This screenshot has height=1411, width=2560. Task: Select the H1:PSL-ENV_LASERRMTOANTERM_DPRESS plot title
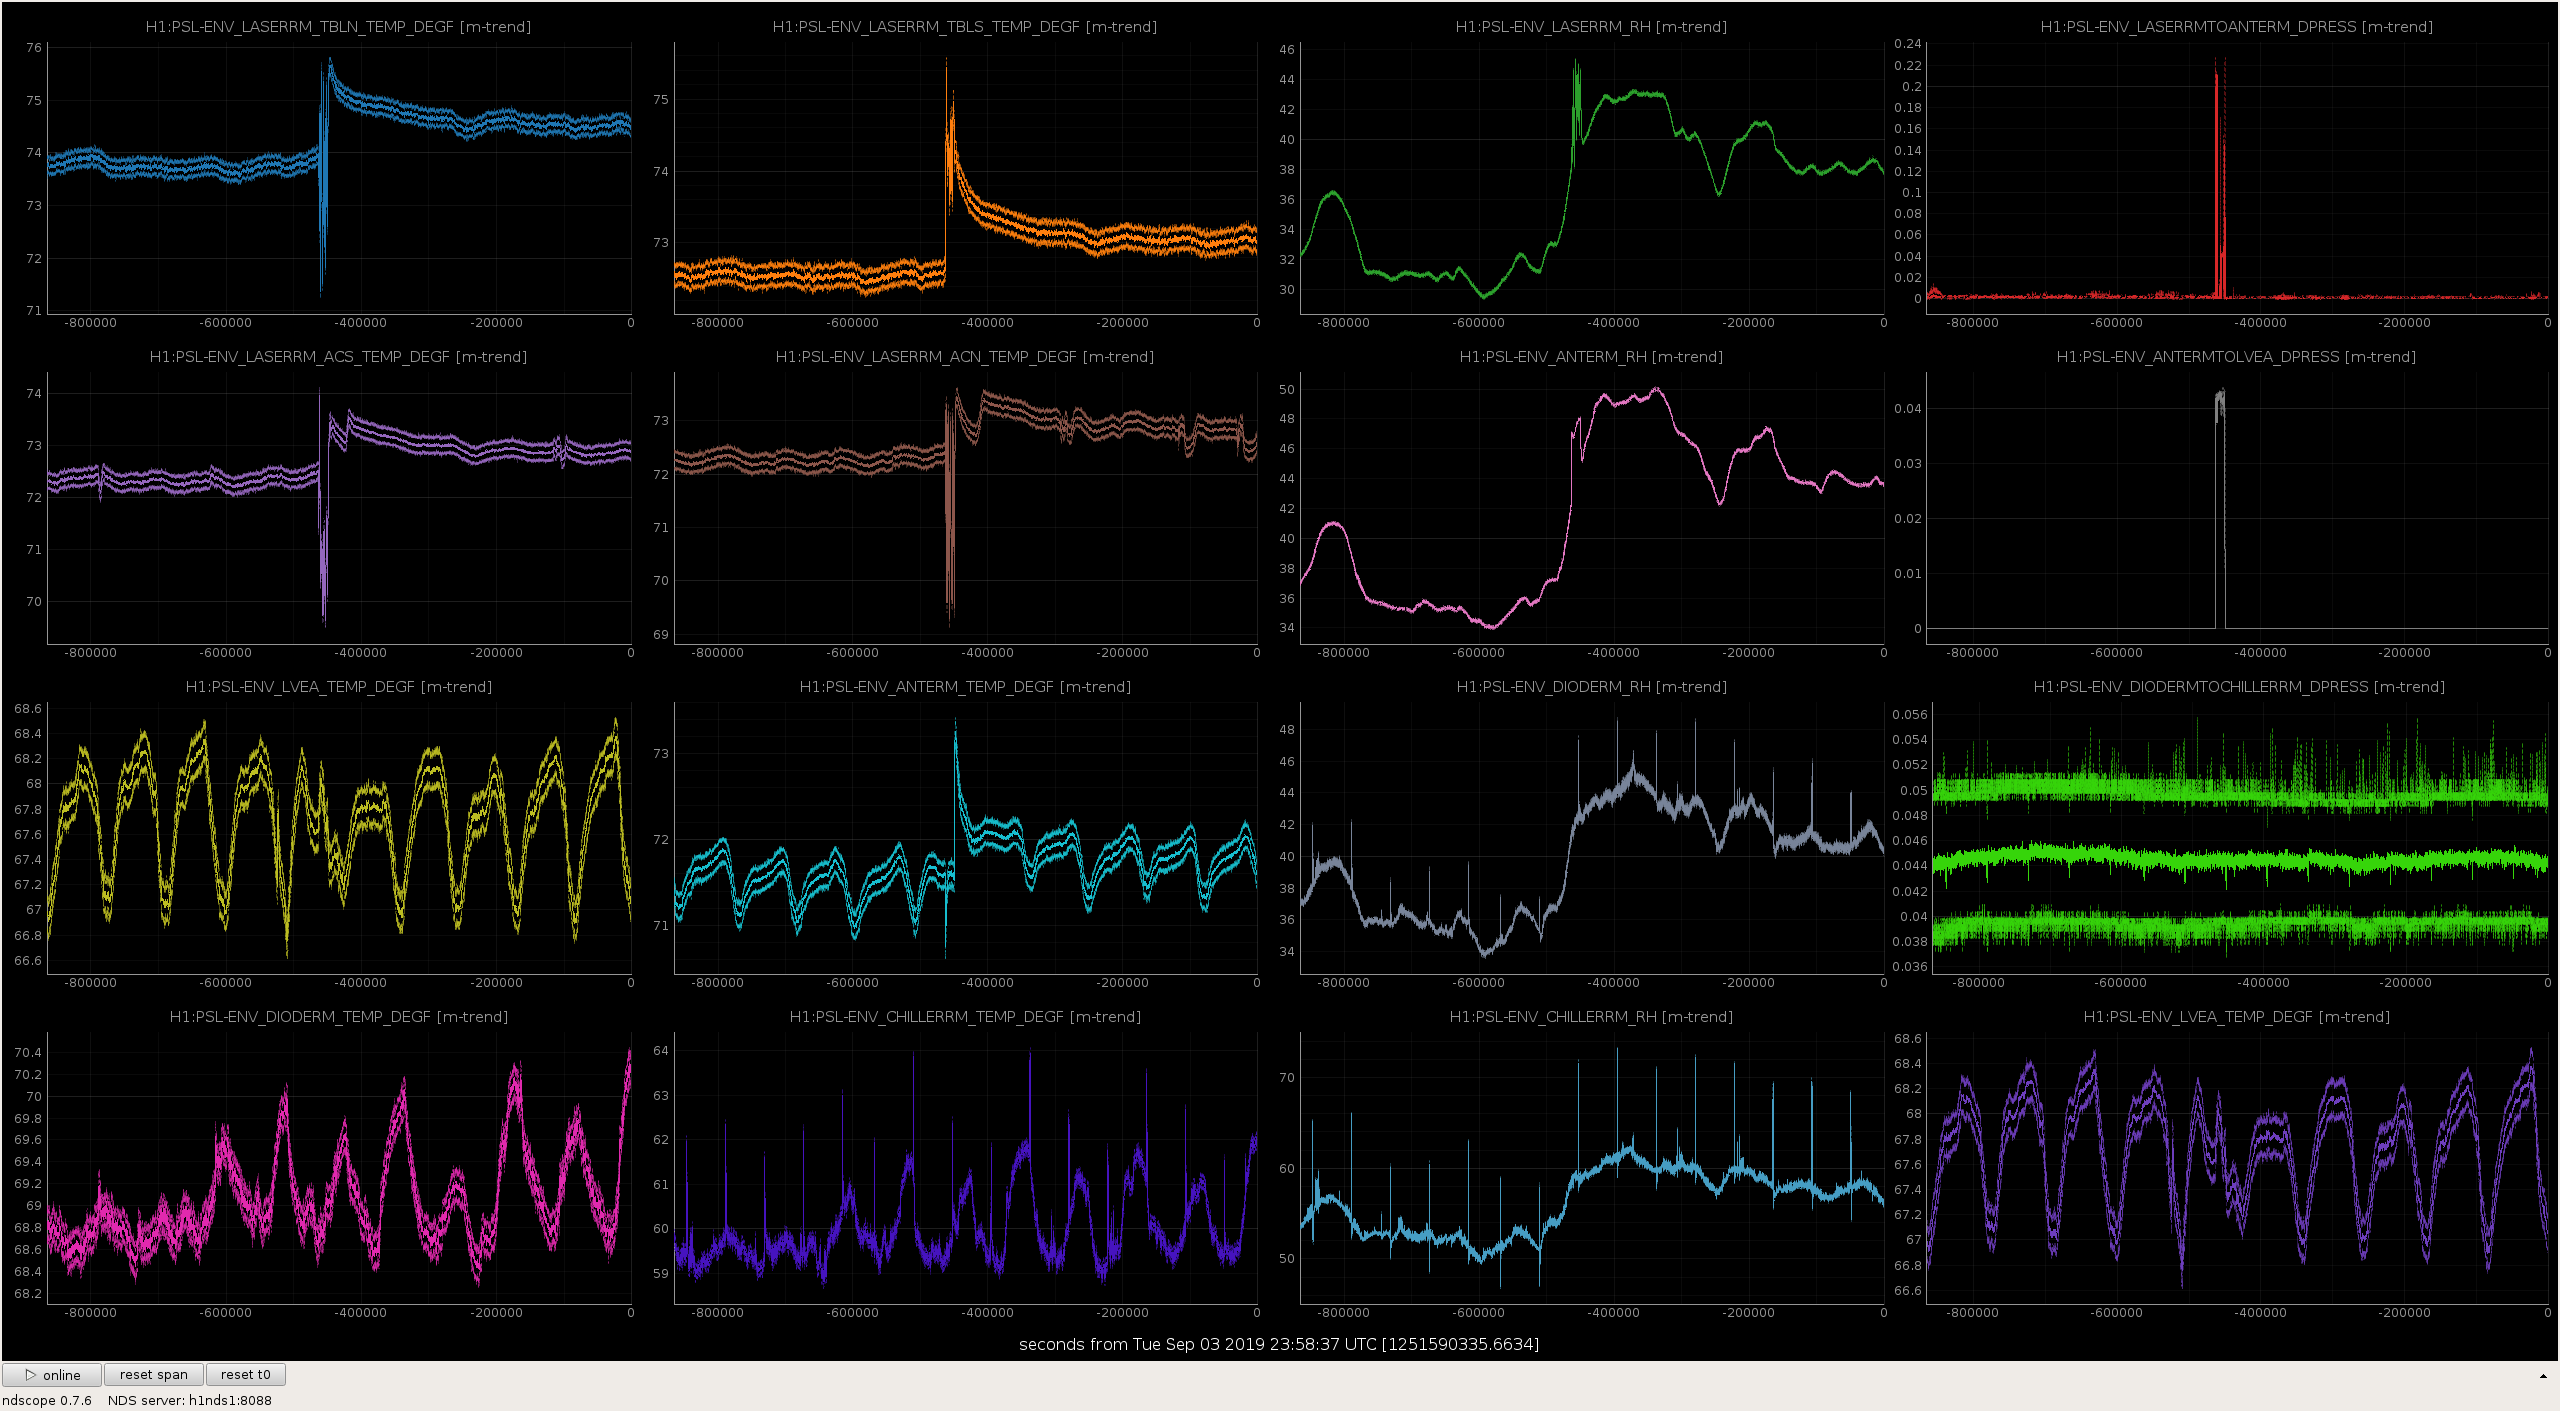coord(2237,27)
